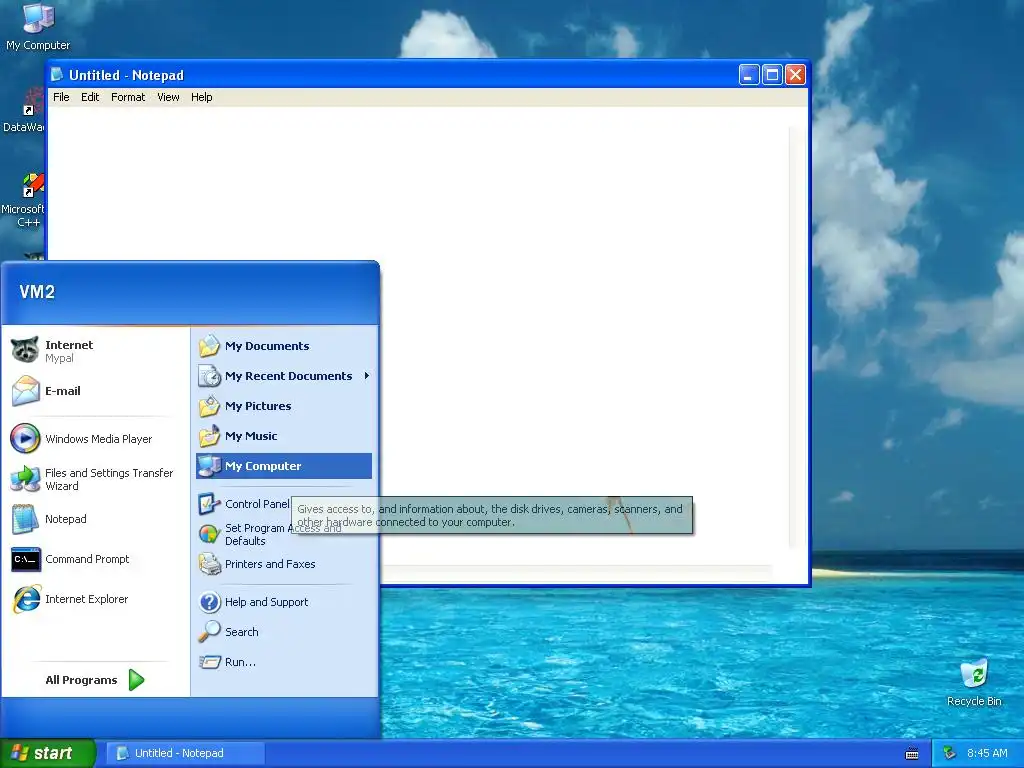Open the Run... dialog icon
The height and width of the screenshot is (768, 1024).
click(x=209, y=662)
